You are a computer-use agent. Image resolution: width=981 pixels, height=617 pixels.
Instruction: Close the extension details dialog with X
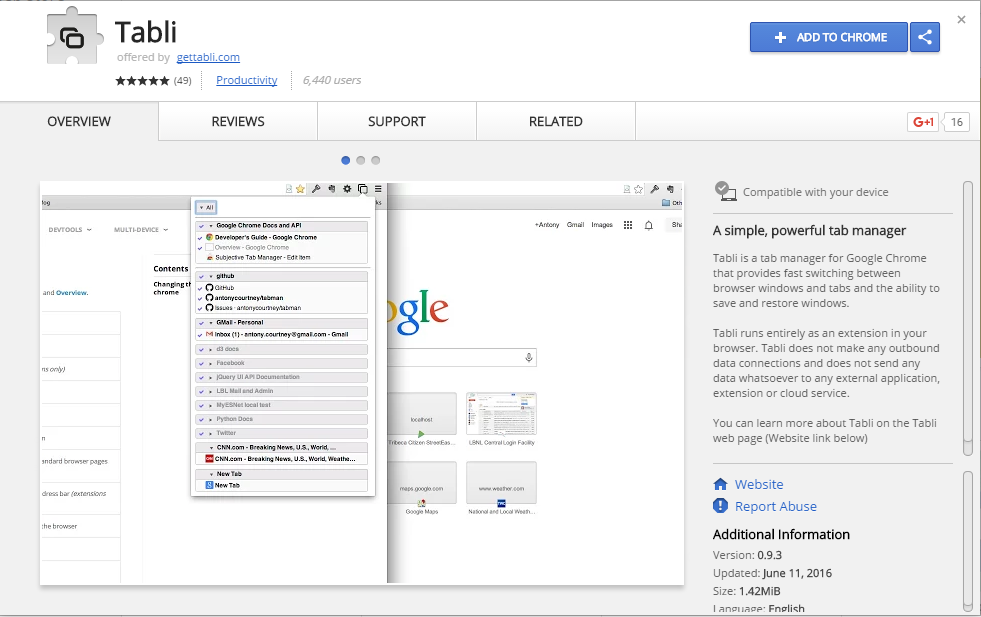click(x=962, y=20)
